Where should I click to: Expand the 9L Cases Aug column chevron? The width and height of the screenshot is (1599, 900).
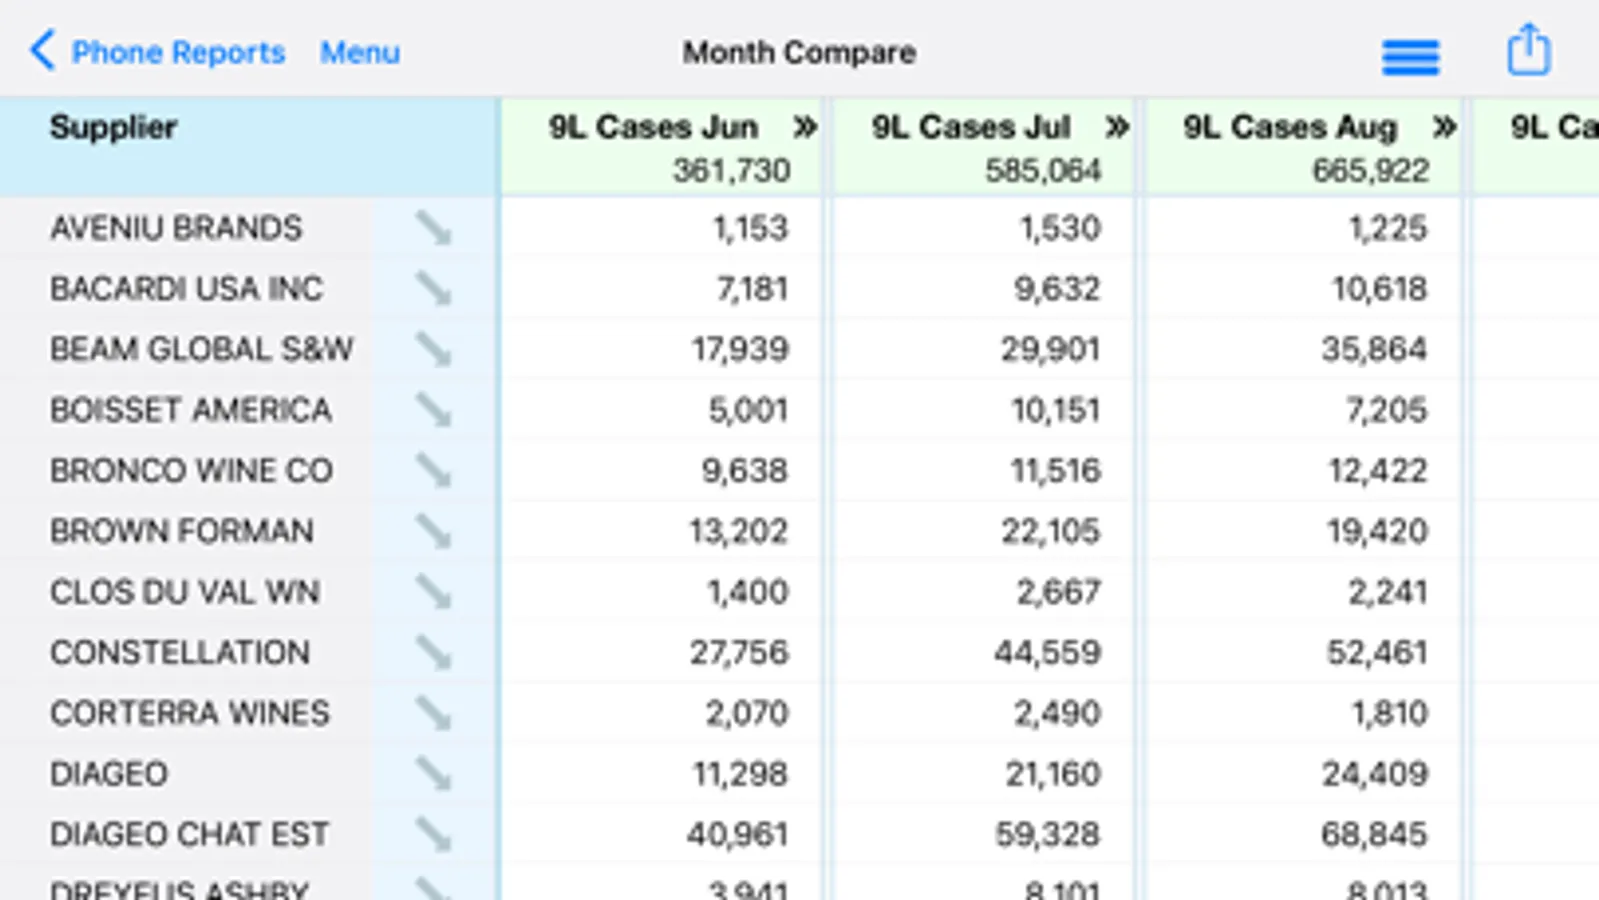[1443, 127]
